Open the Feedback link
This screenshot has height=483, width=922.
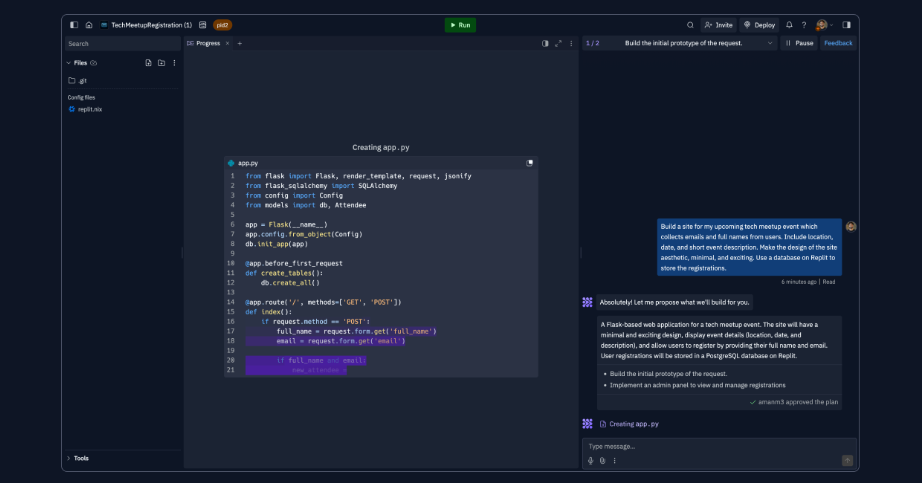(x=838, y=43)
